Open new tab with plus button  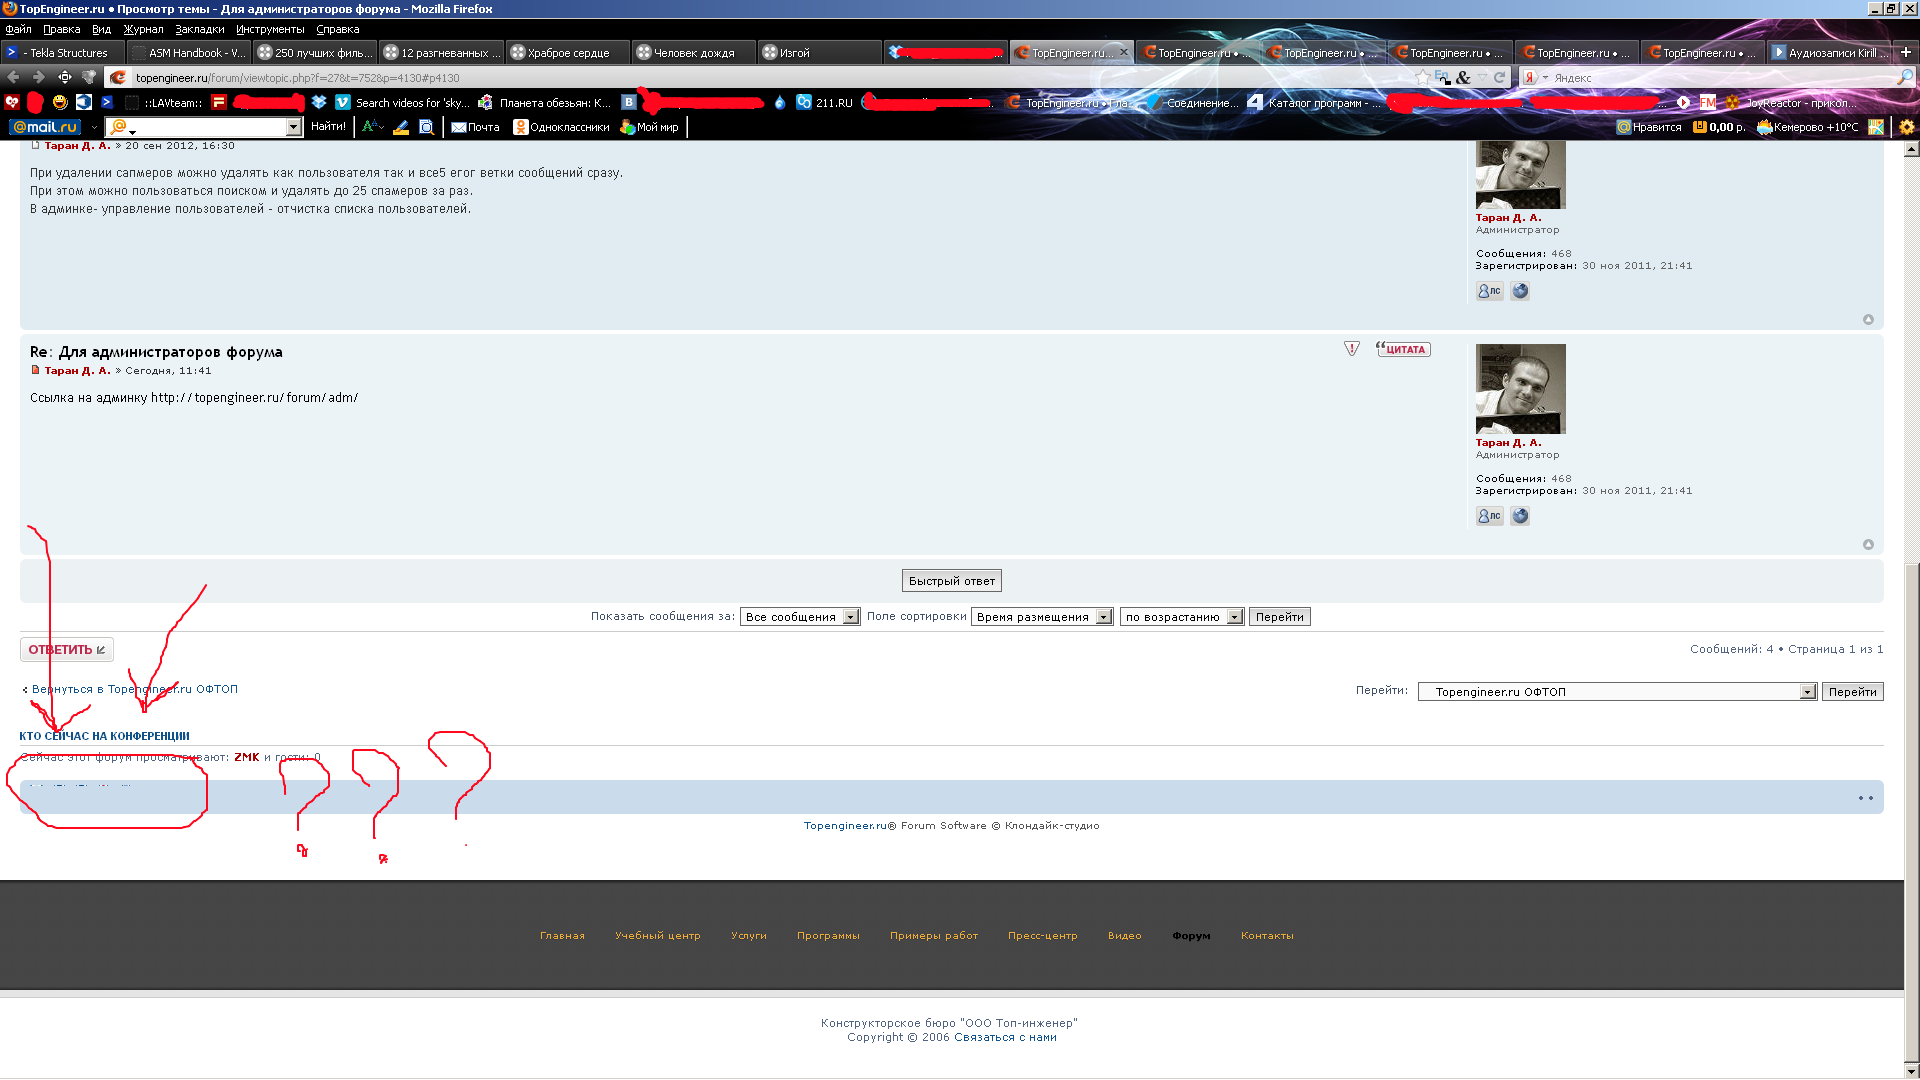[1905, 52]
